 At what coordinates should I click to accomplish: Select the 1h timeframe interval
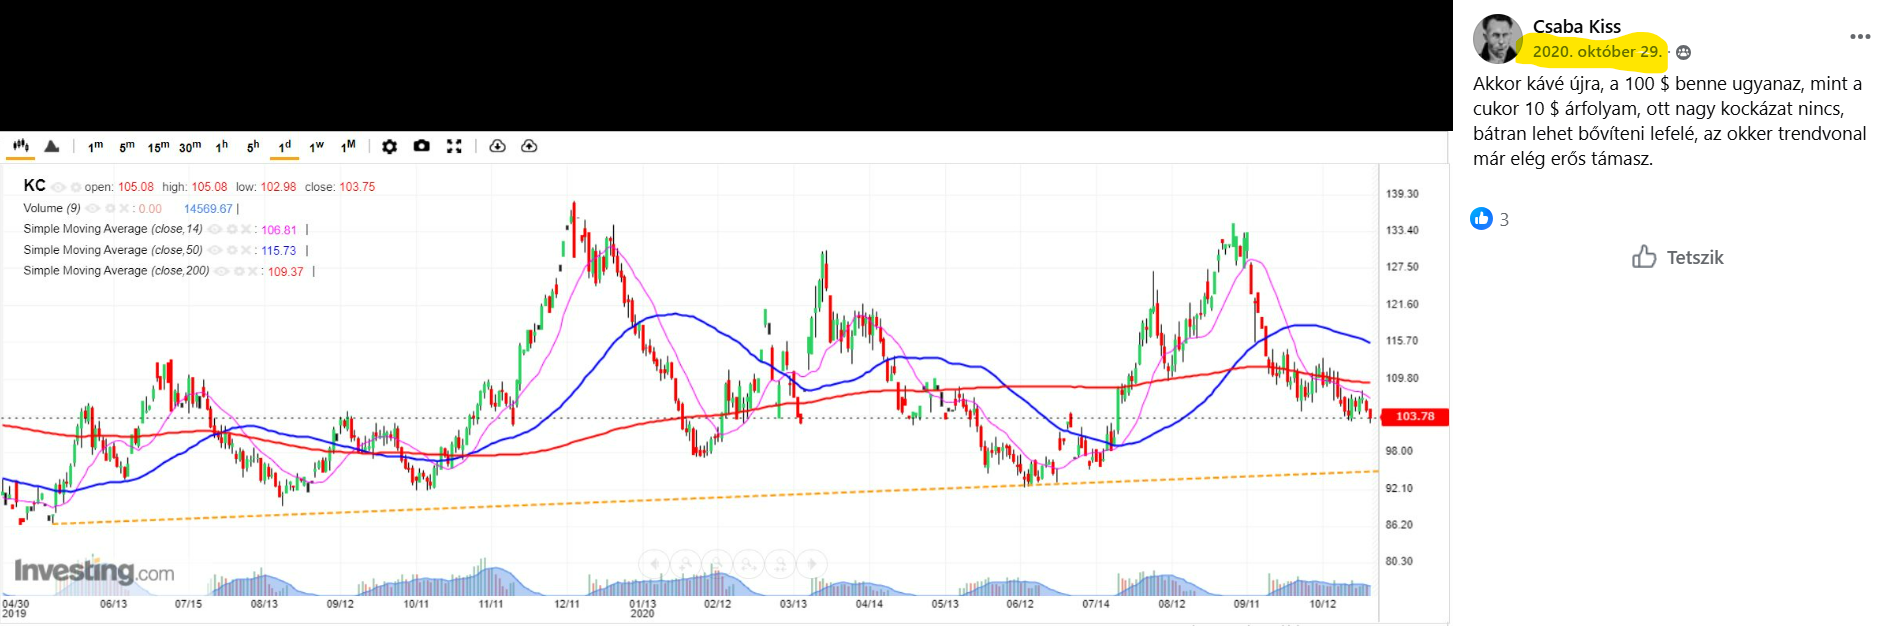[222, 147]
